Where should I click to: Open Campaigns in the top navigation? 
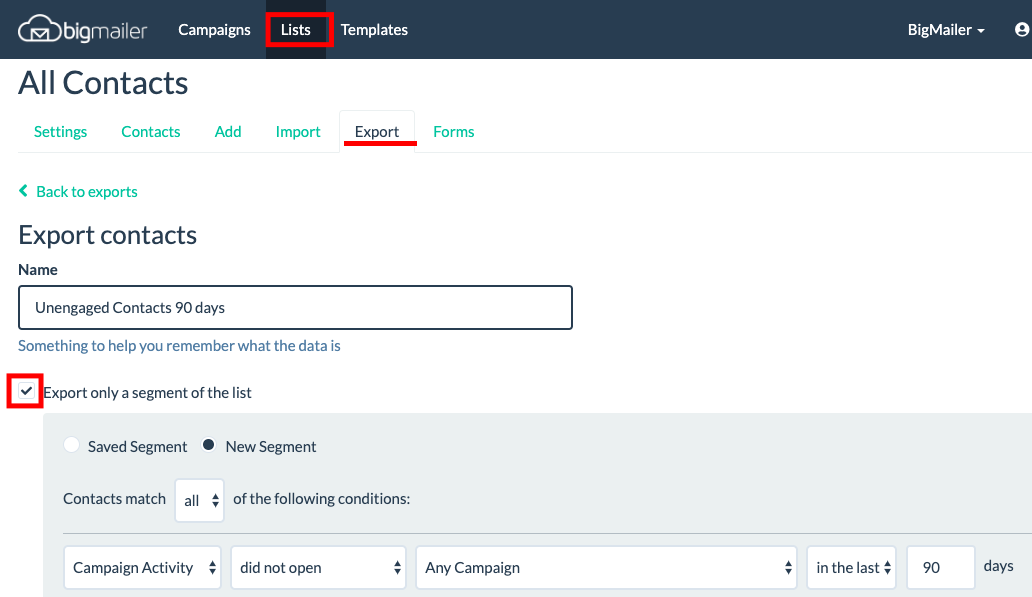click(214, 30)
